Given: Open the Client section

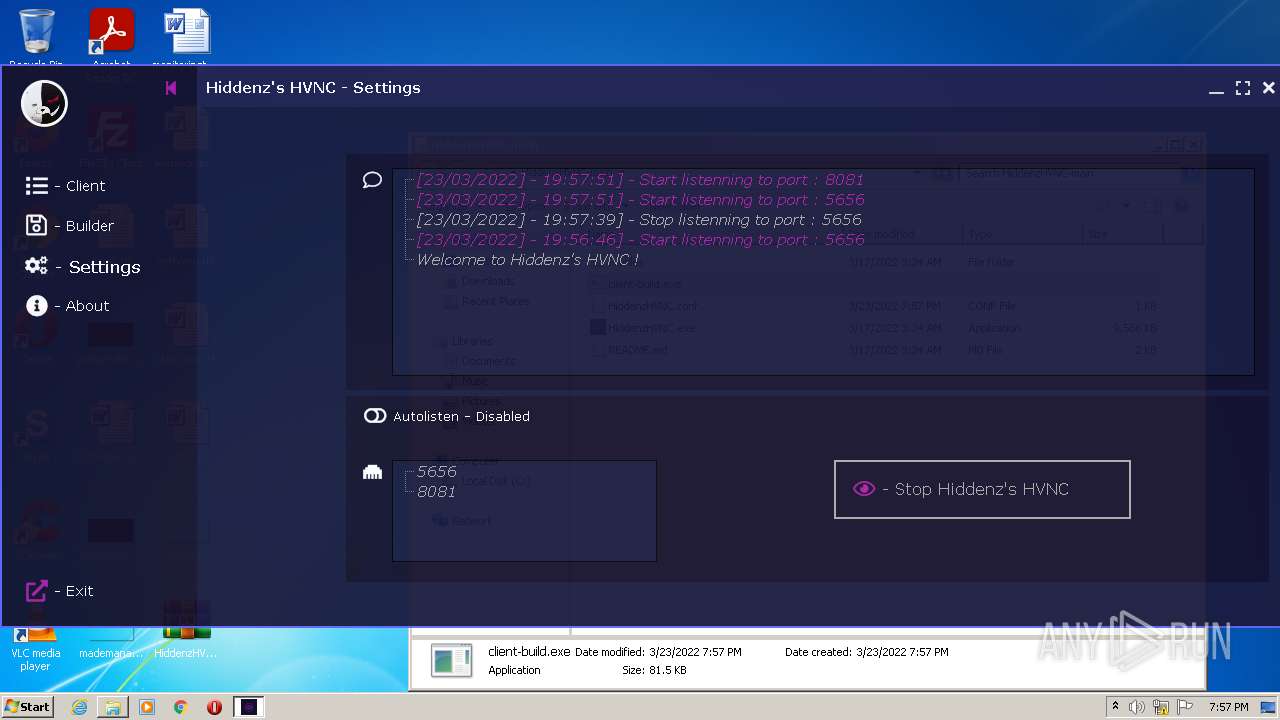Looking at the screenshot, I should pos(66,186).
